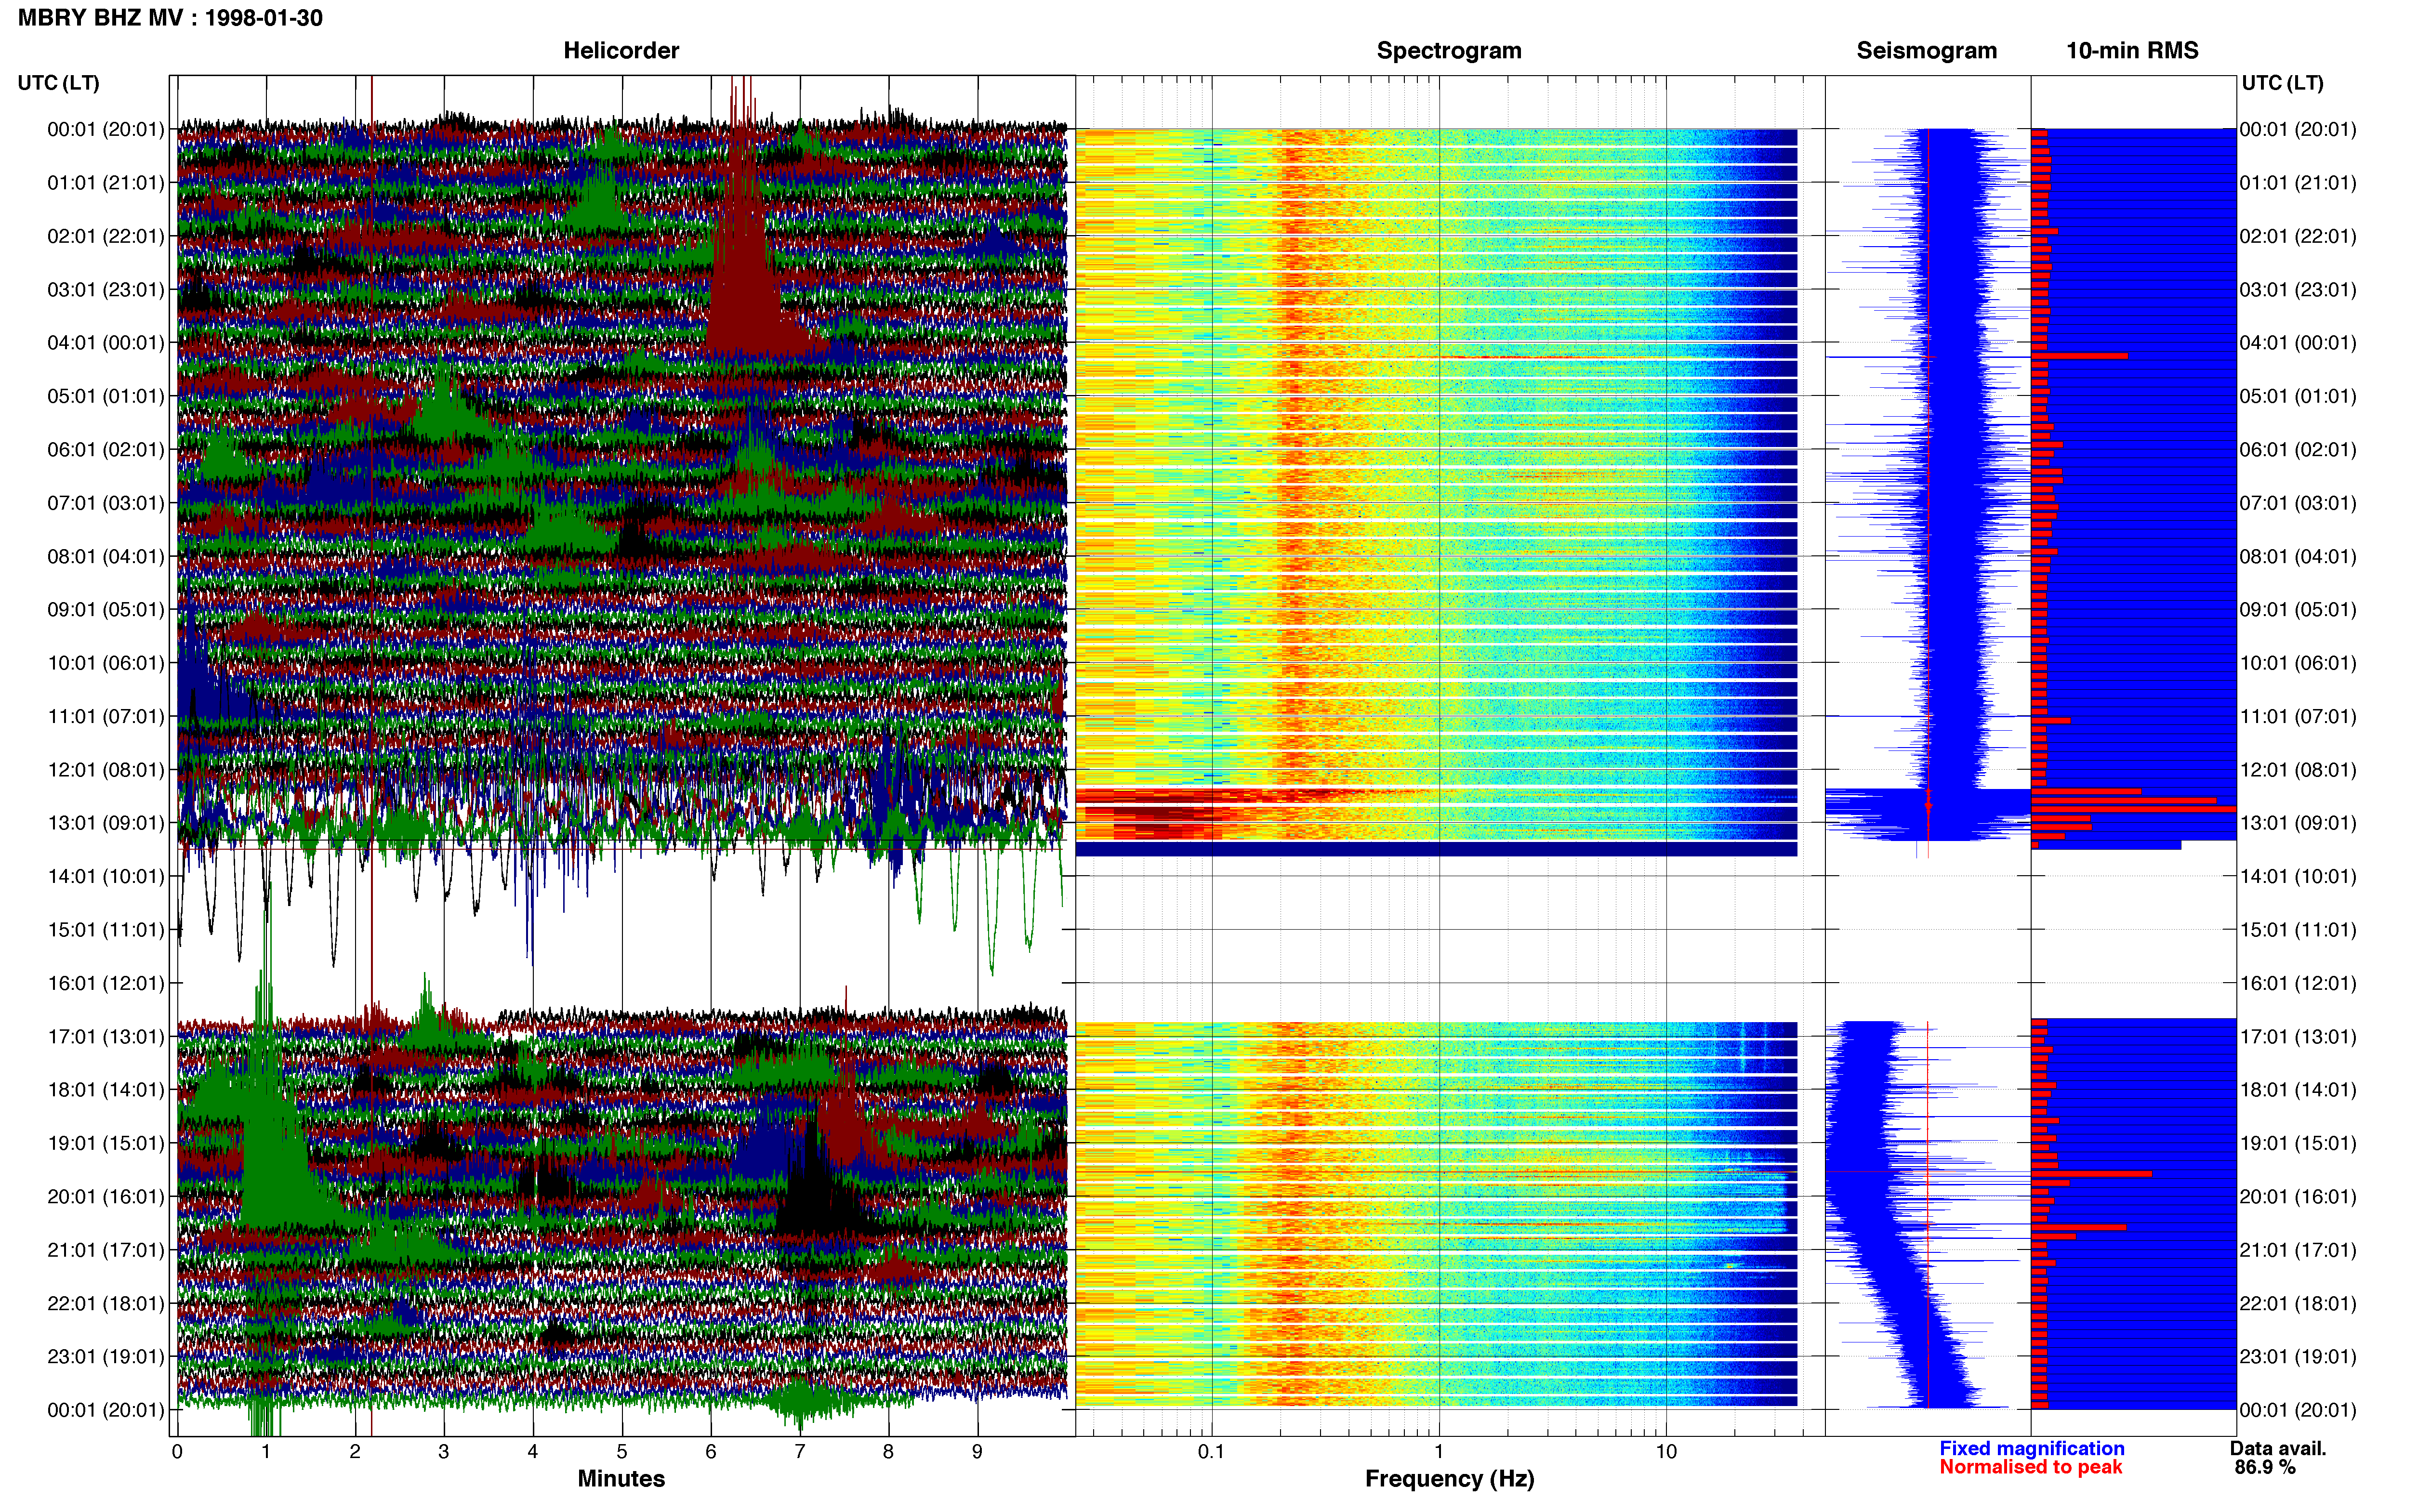
Task: Click the left 22:01 (18:01) time label
Action: (106, 1303)
